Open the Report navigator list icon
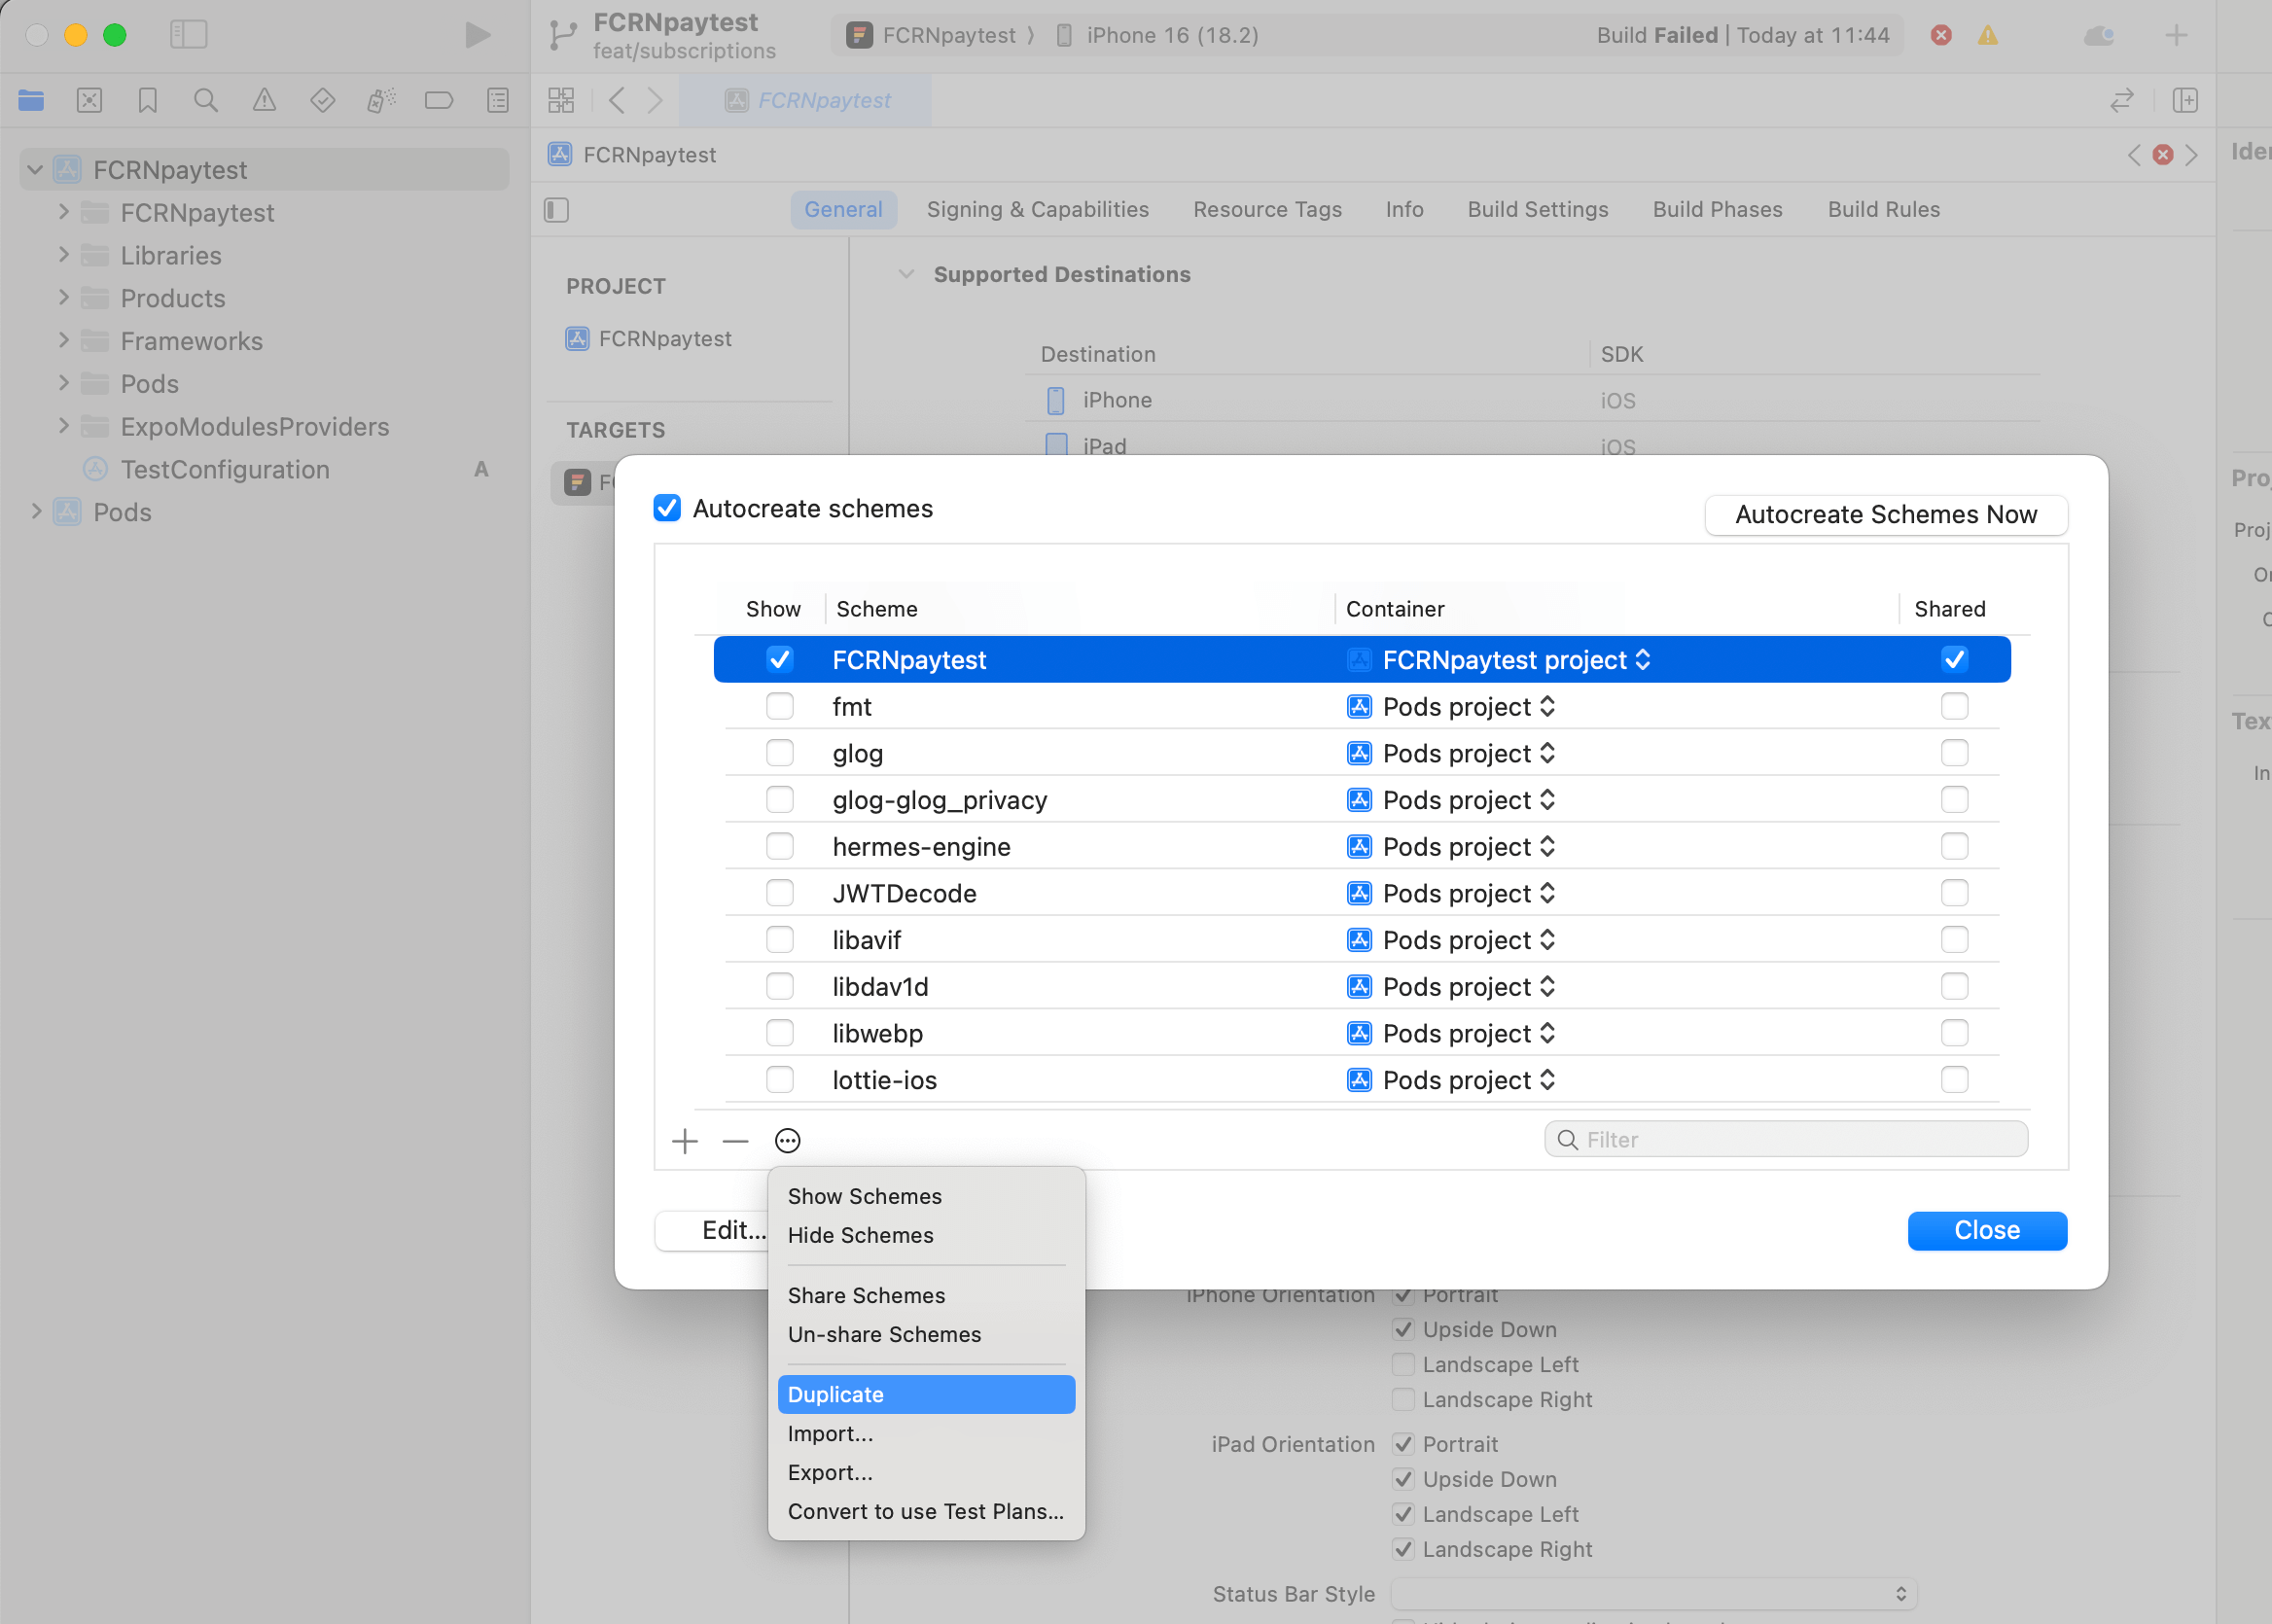The width and height of the screenshot is (2272, 1624). 497,100
